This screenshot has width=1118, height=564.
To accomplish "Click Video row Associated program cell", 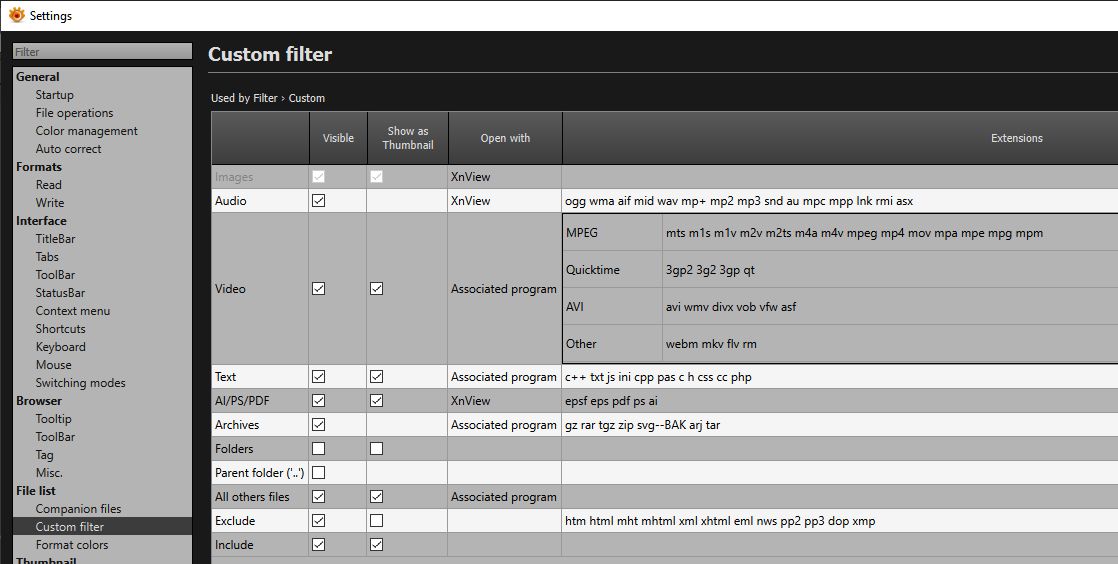I will pos(505,289).
